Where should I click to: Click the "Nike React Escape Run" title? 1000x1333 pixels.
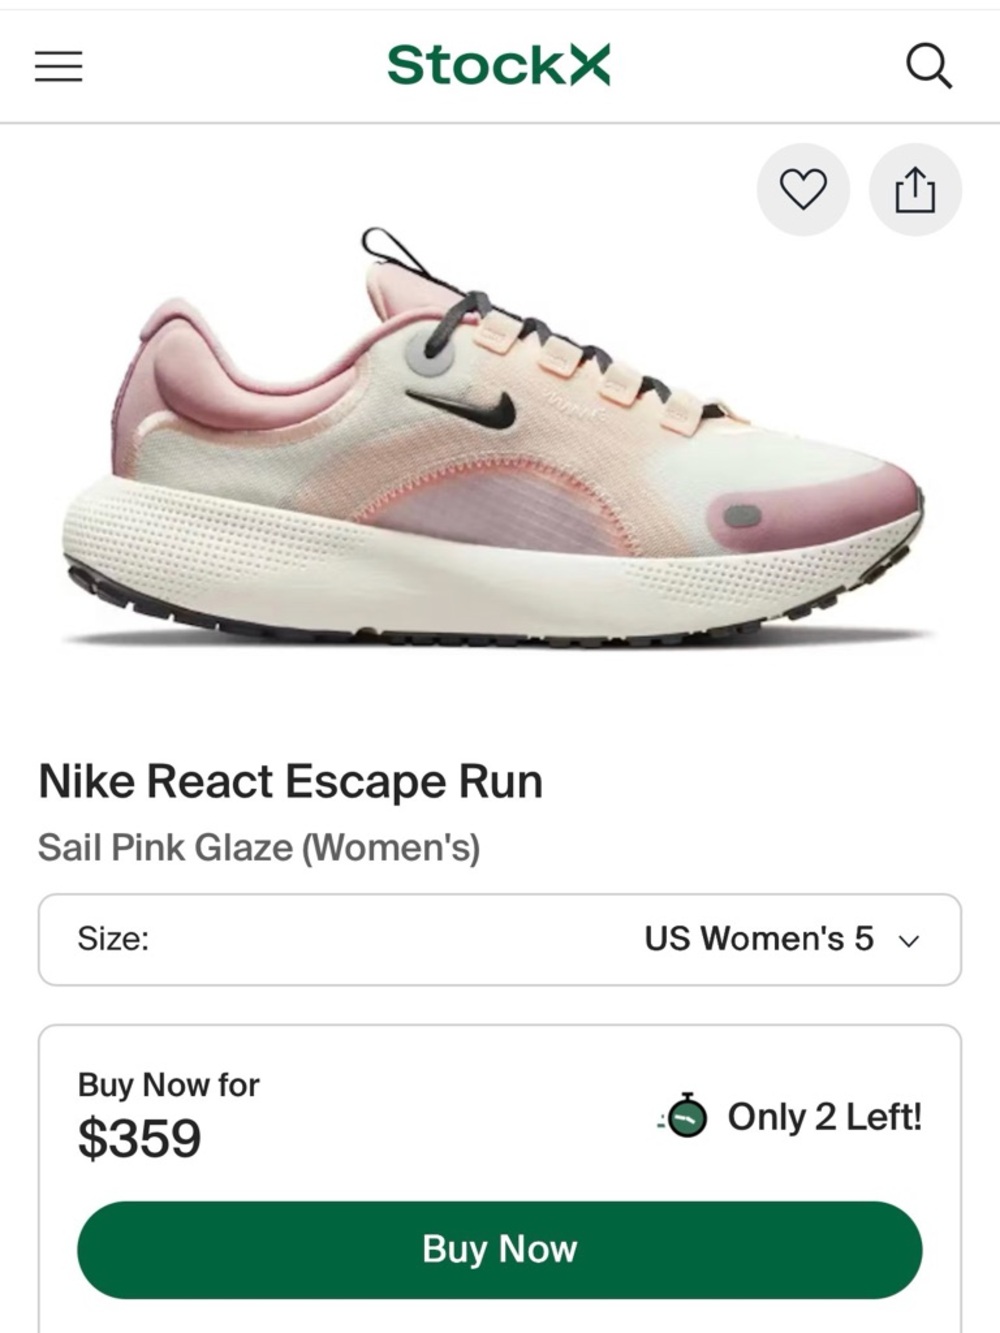pyautogui.click(x=289, y=782)
